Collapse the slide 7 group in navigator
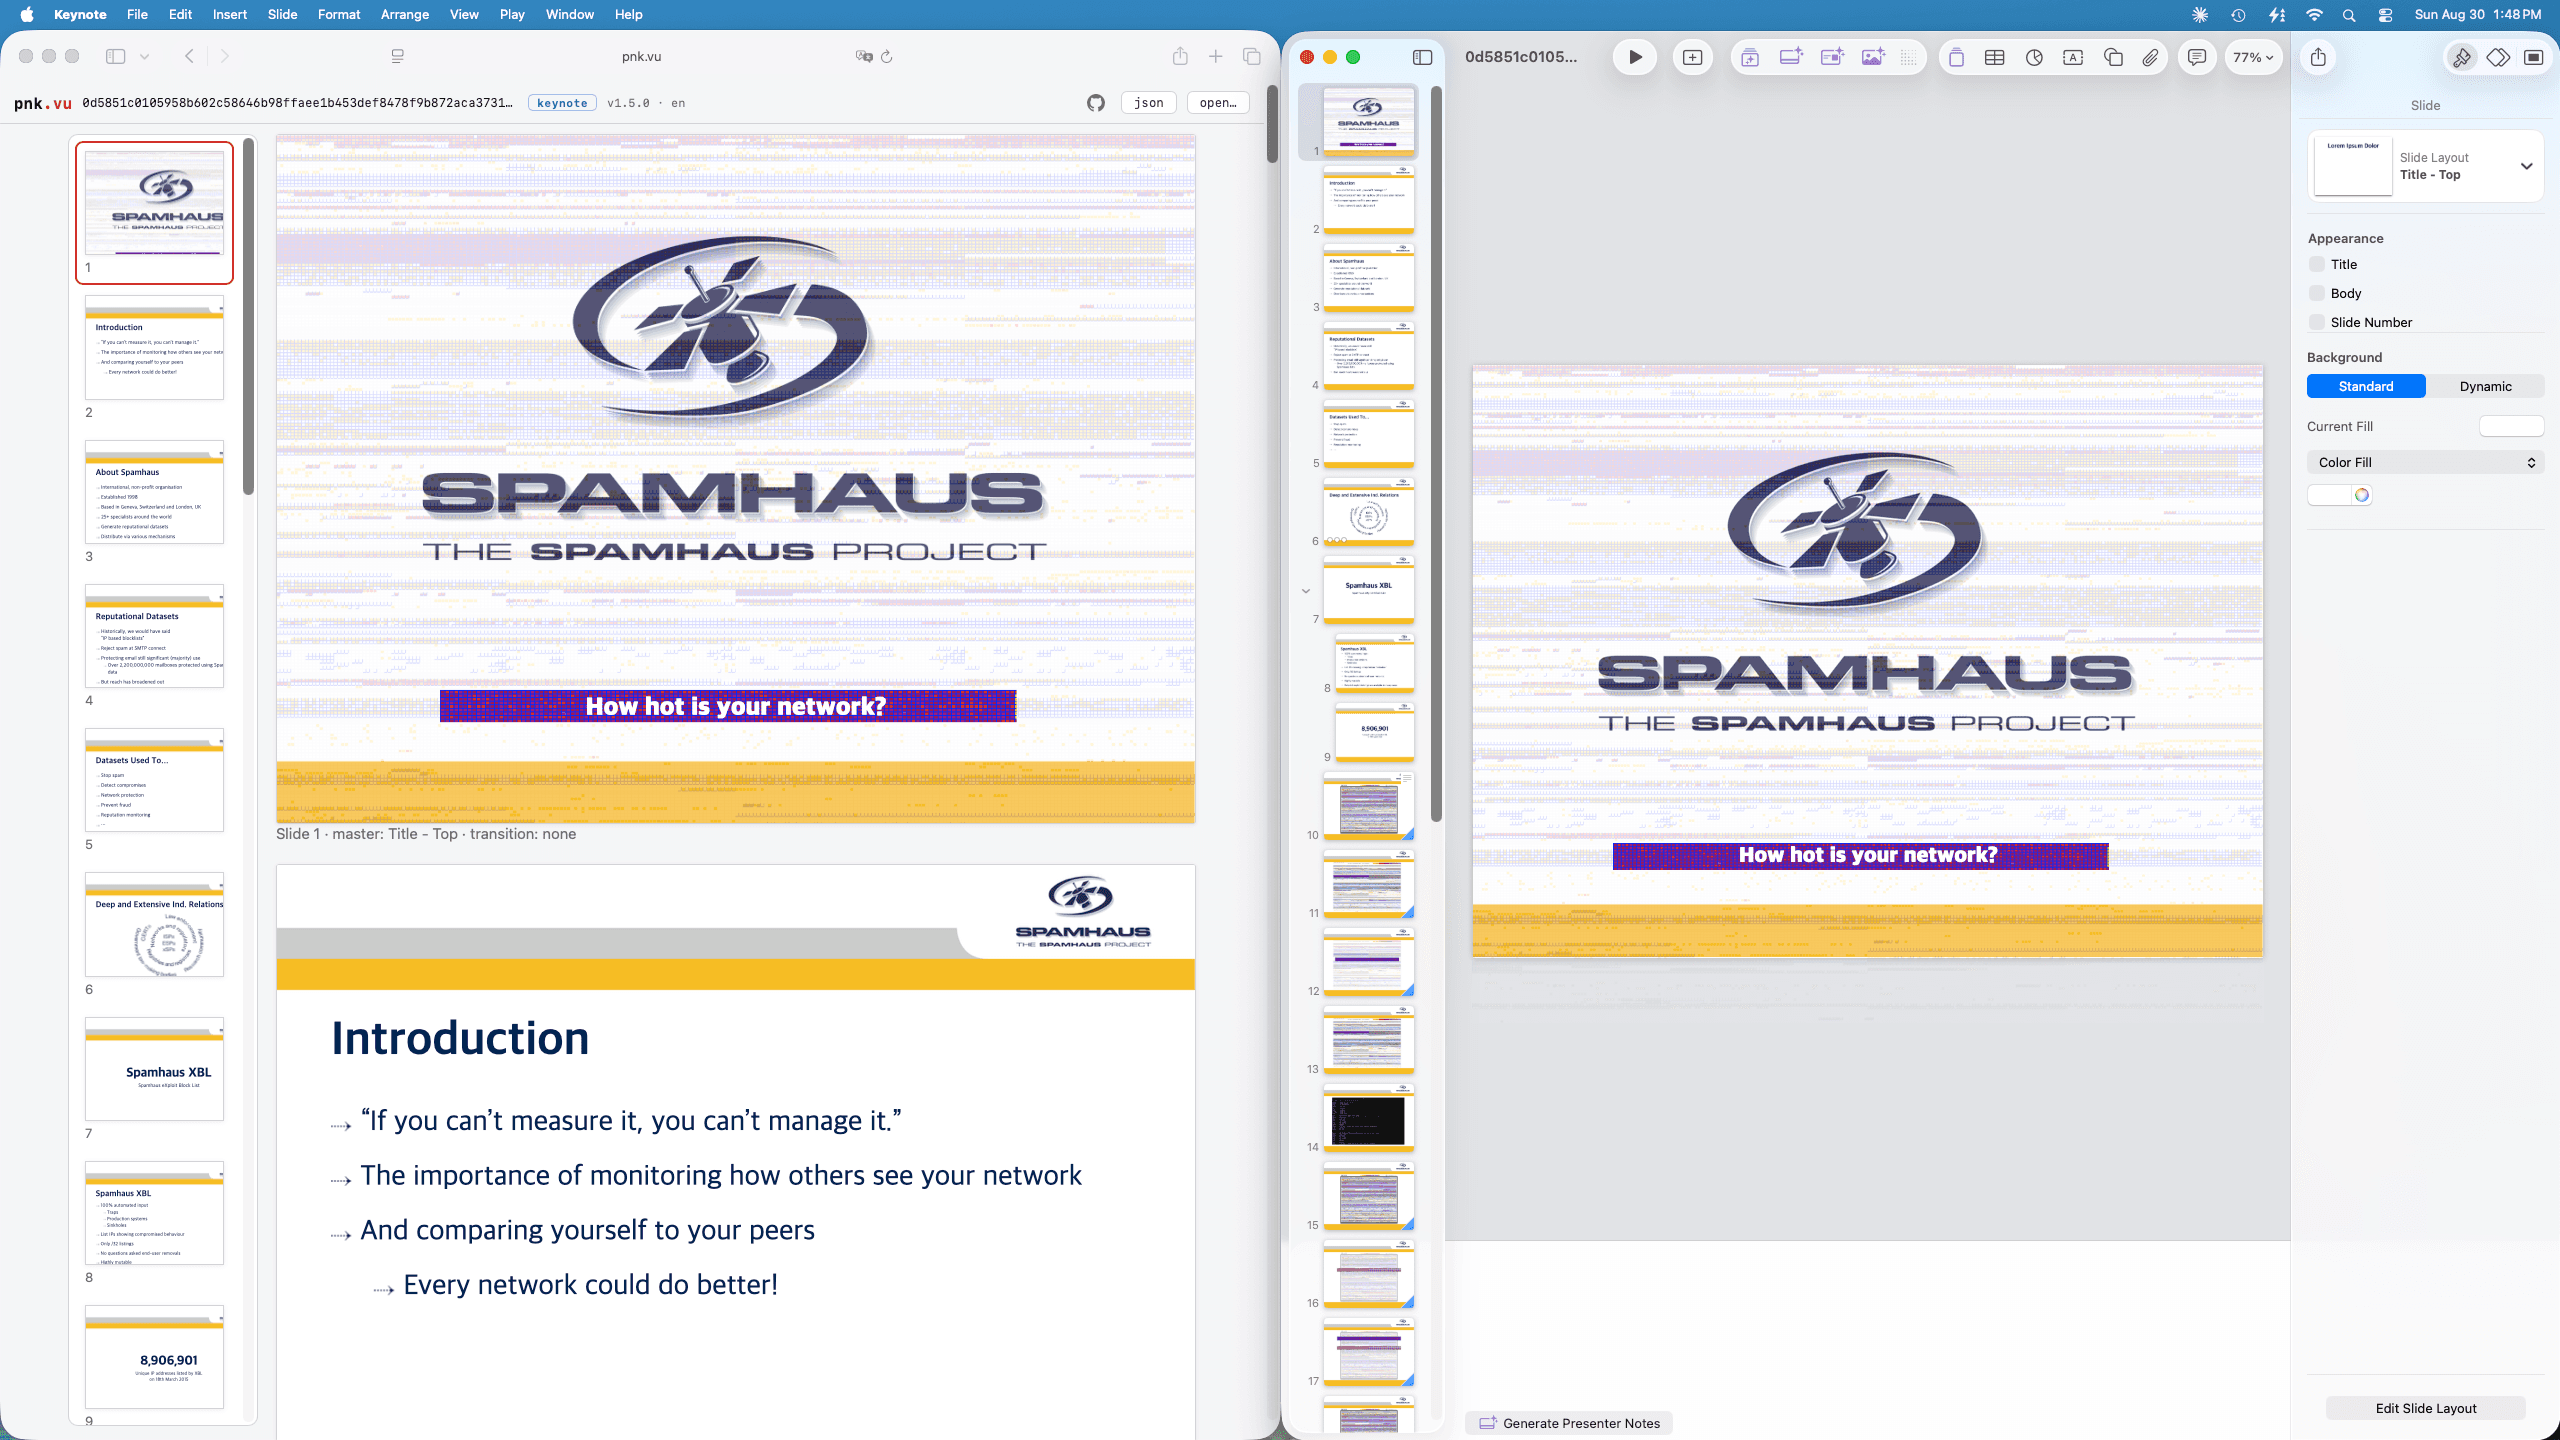Screen dimensions: 2560x1440 1305,591
